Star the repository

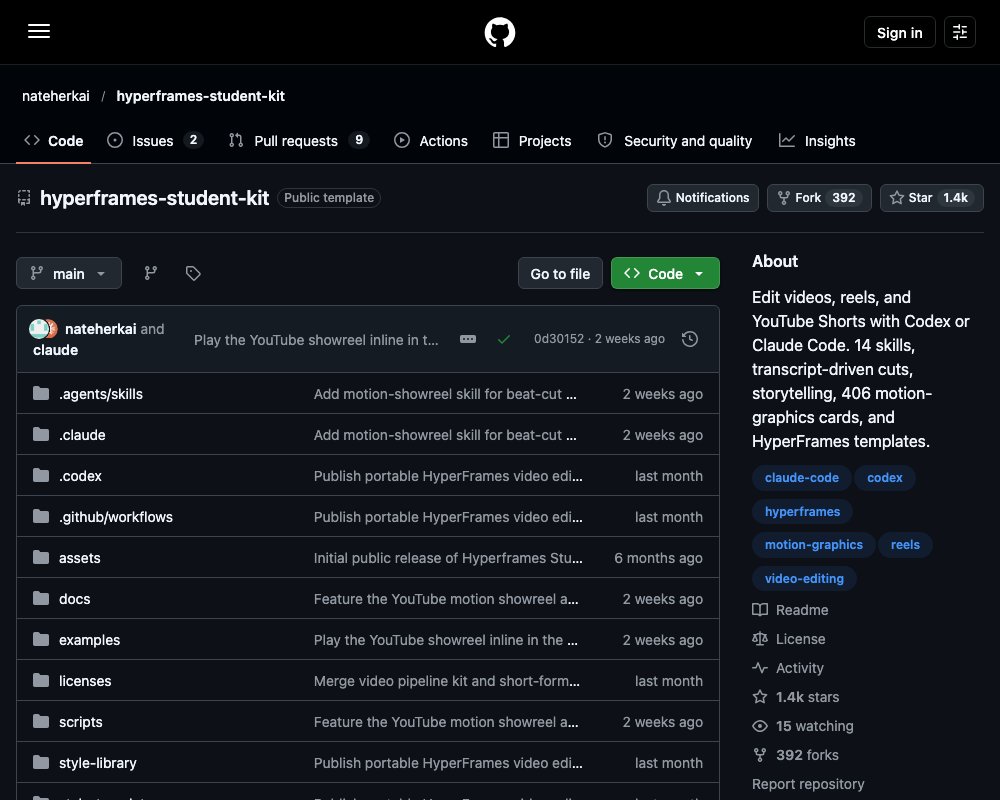(x=931, y=198)
